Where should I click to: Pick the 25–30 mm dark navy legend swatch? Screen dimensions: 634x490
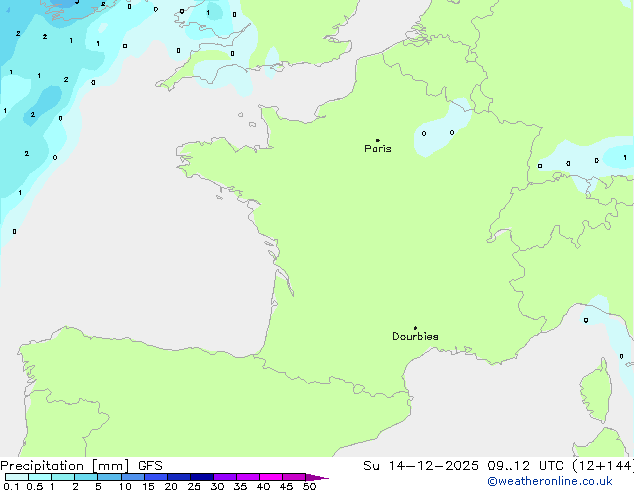(x=202, y=477)
